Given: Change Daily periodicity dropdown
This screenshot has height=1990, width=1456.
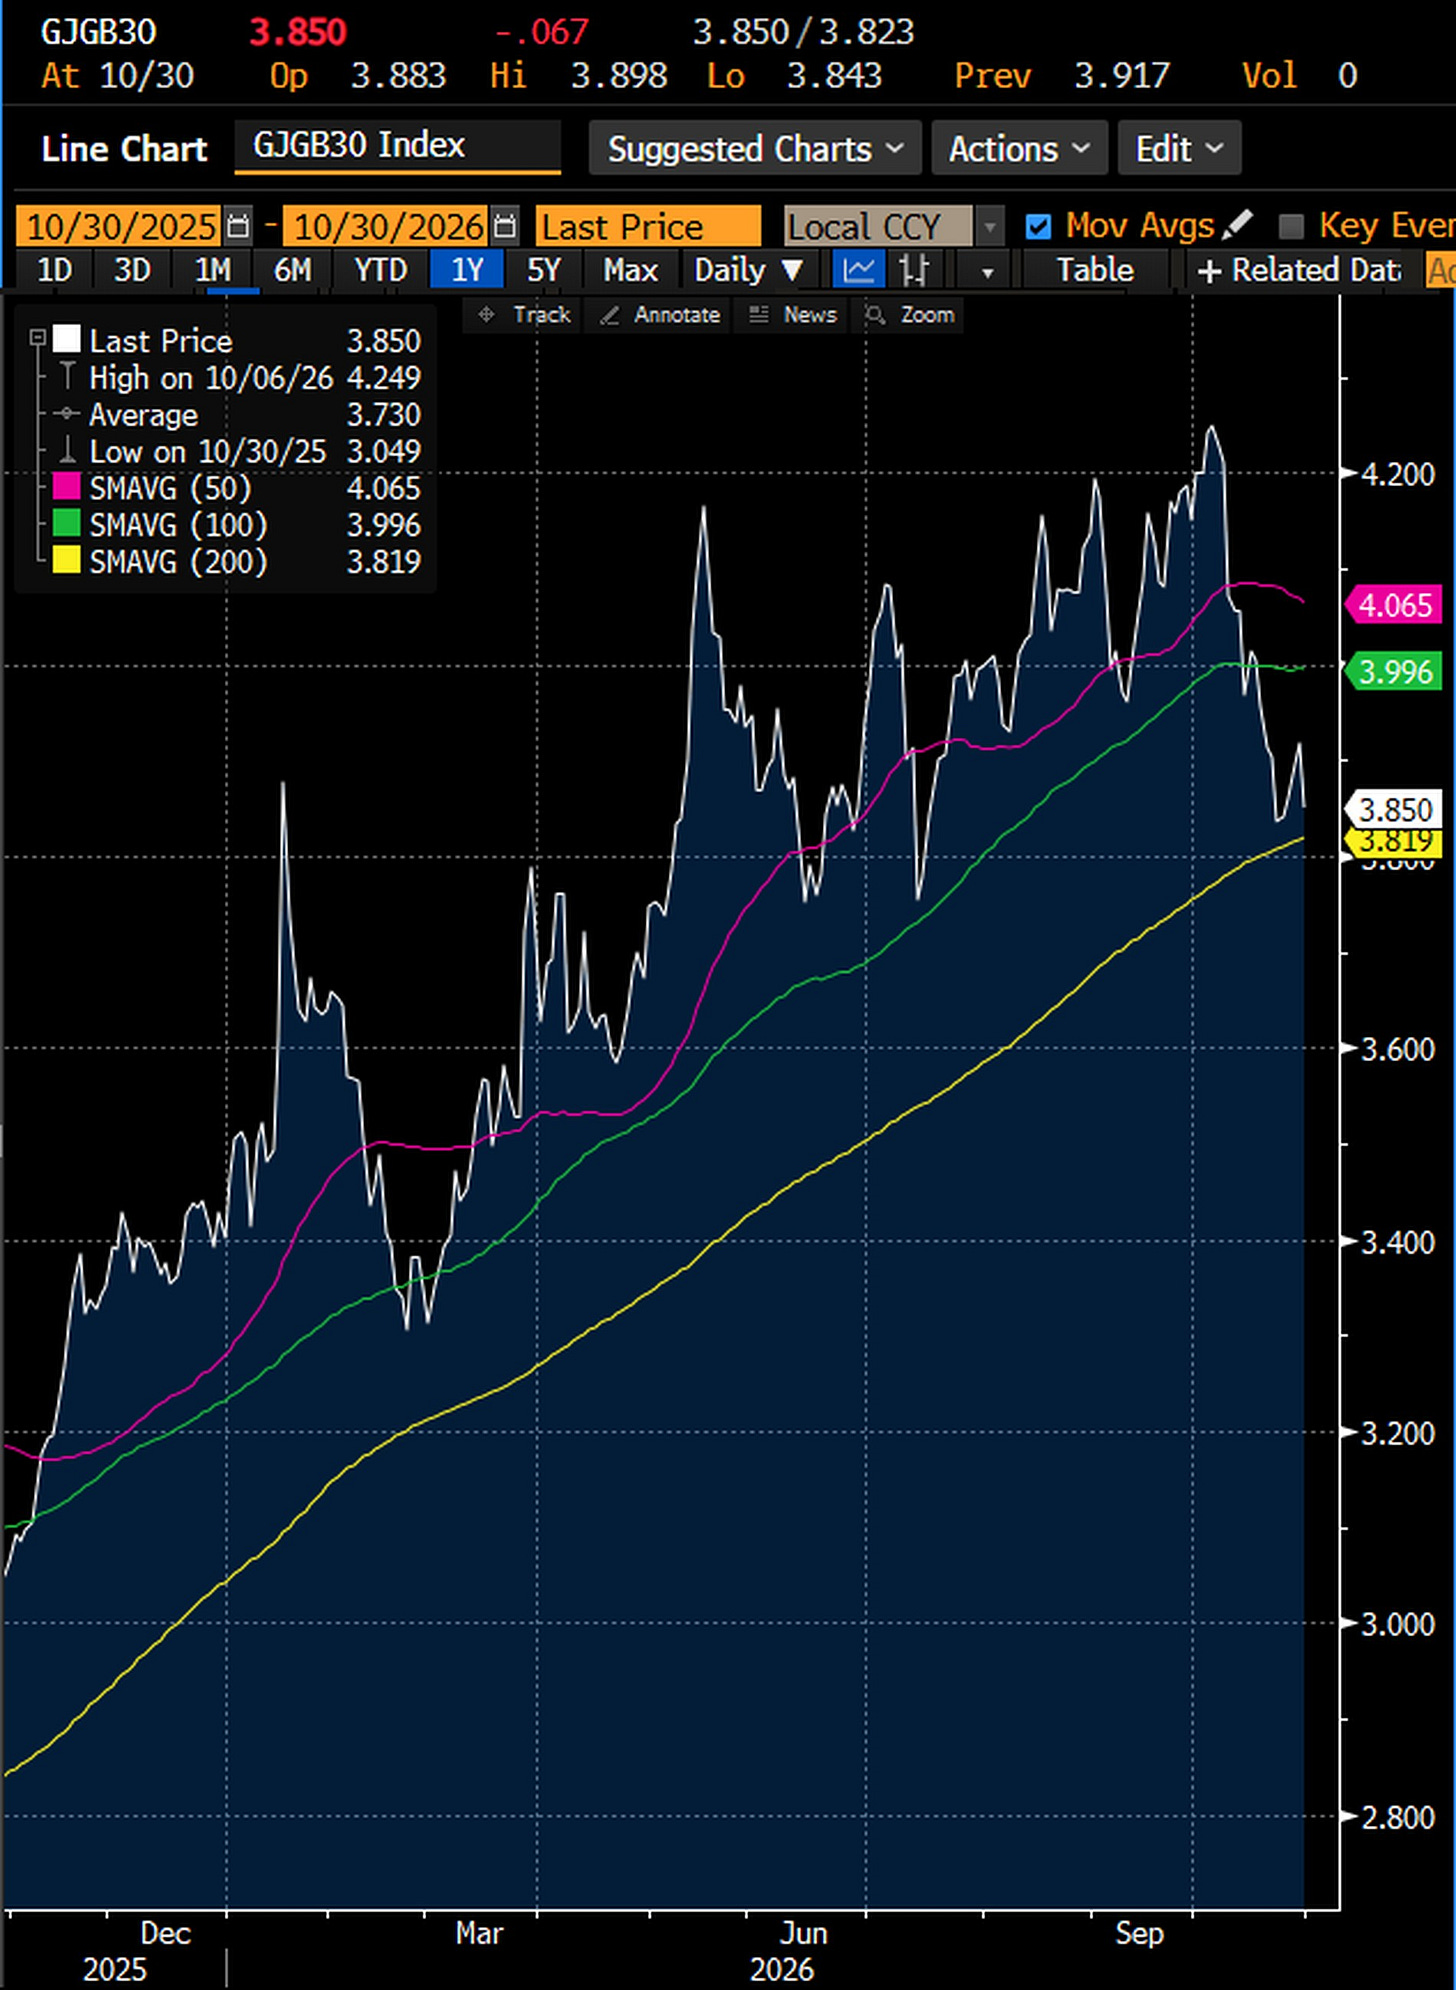Looking at the screenshot, I should tap(748, 270).
